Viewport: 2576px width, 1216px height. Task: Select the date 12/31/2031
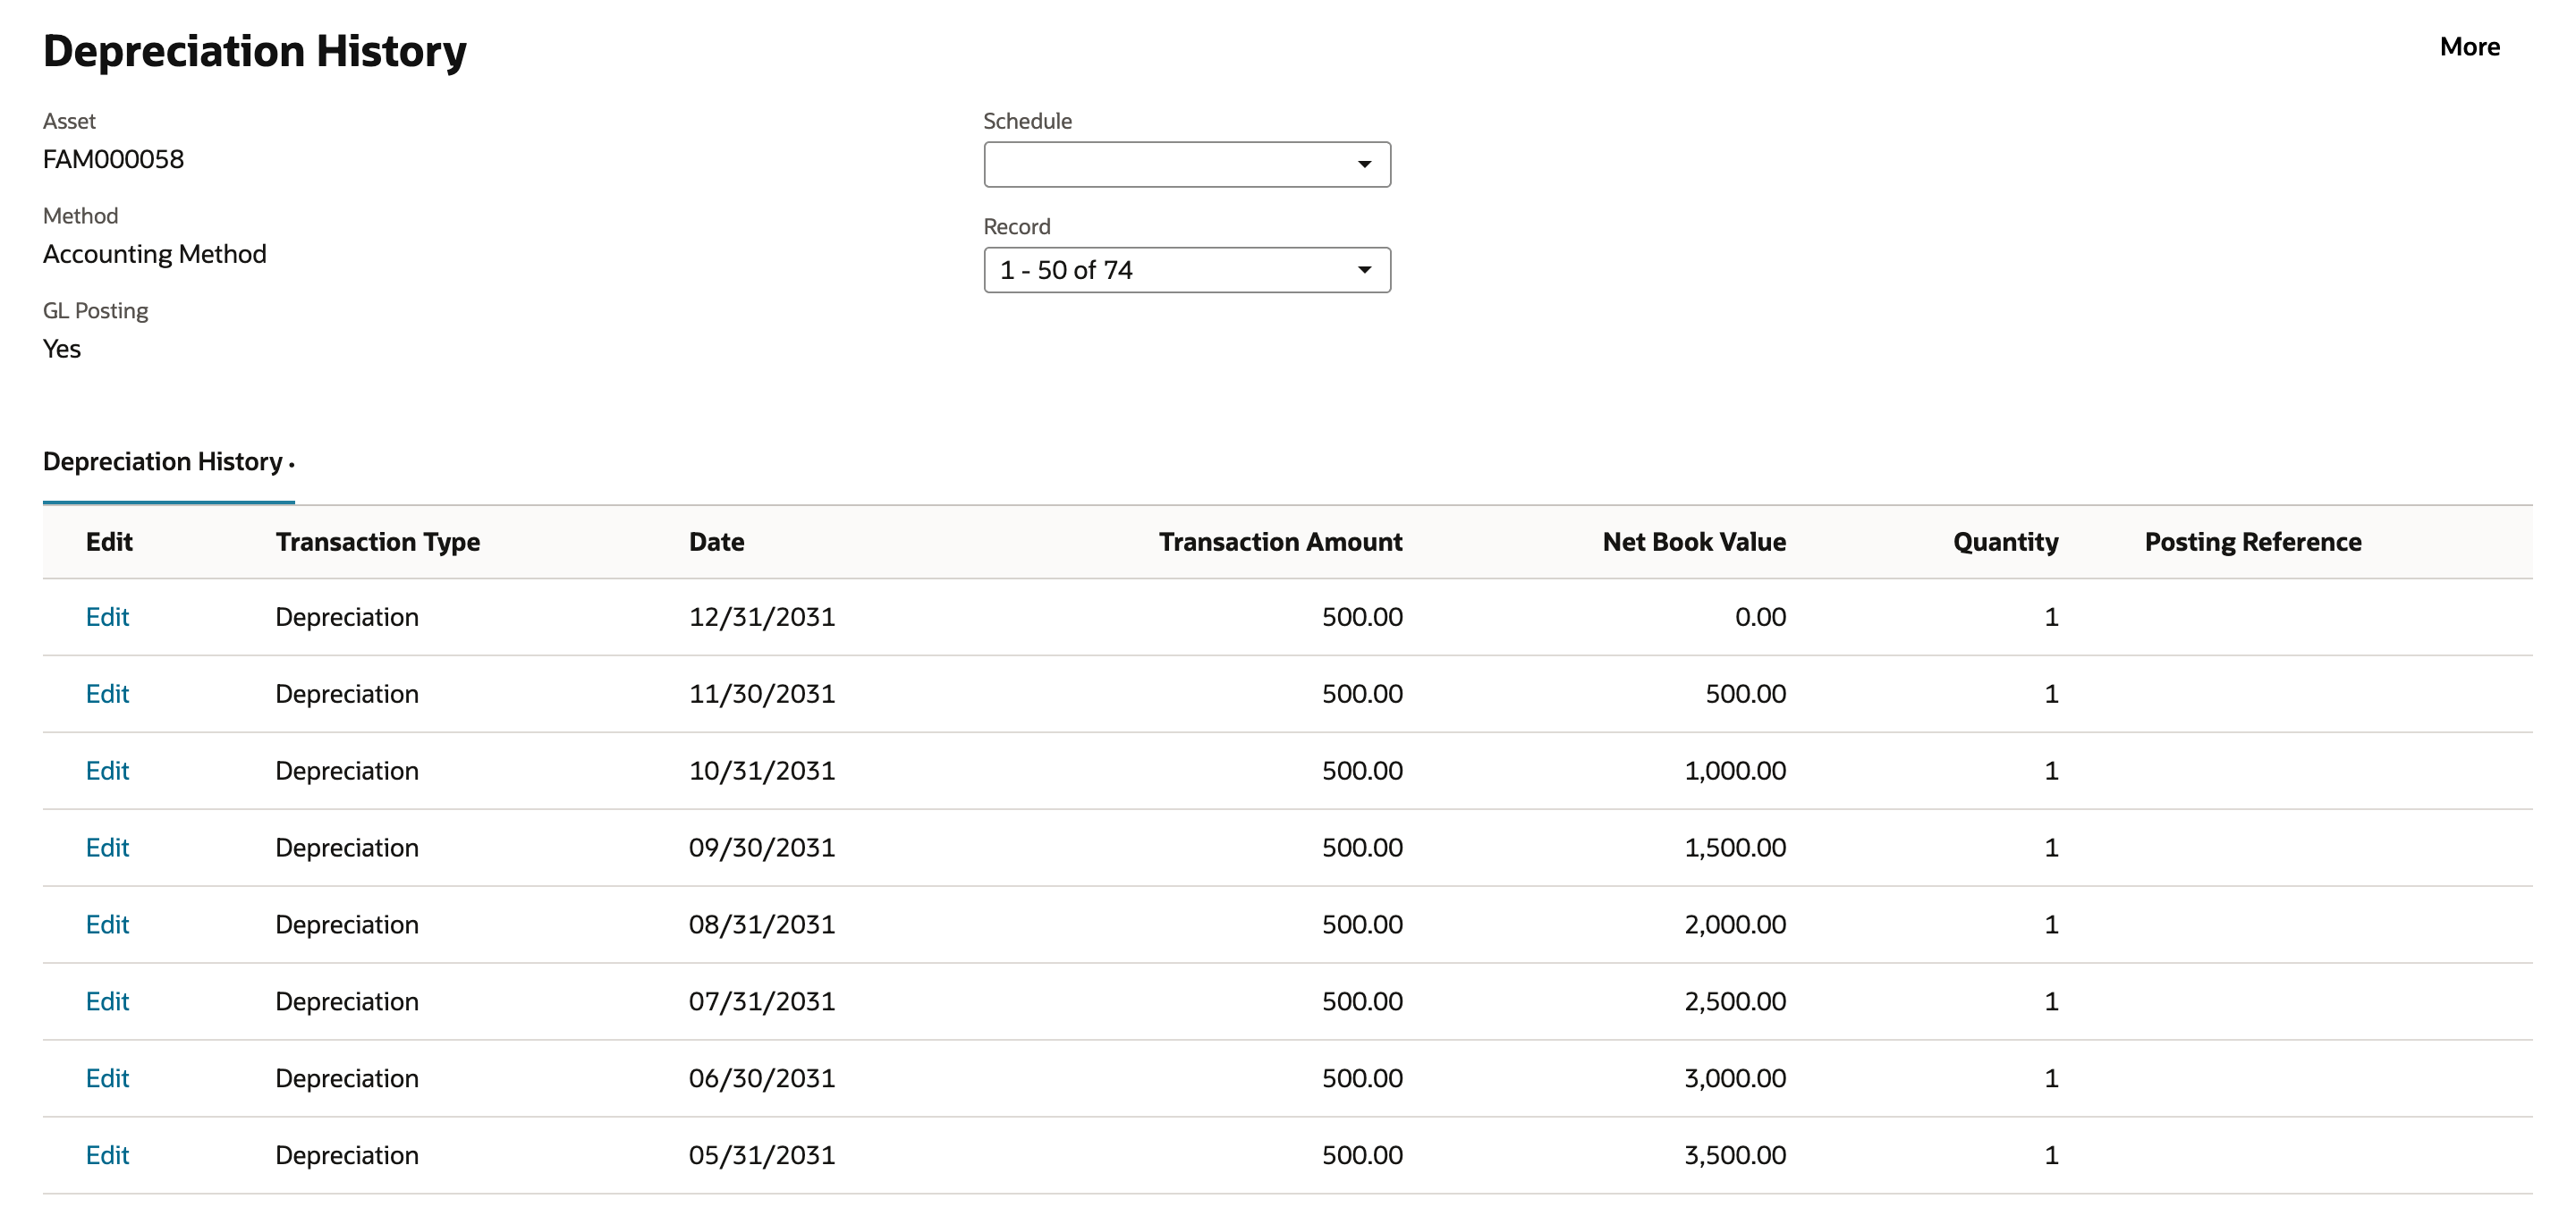761,617
